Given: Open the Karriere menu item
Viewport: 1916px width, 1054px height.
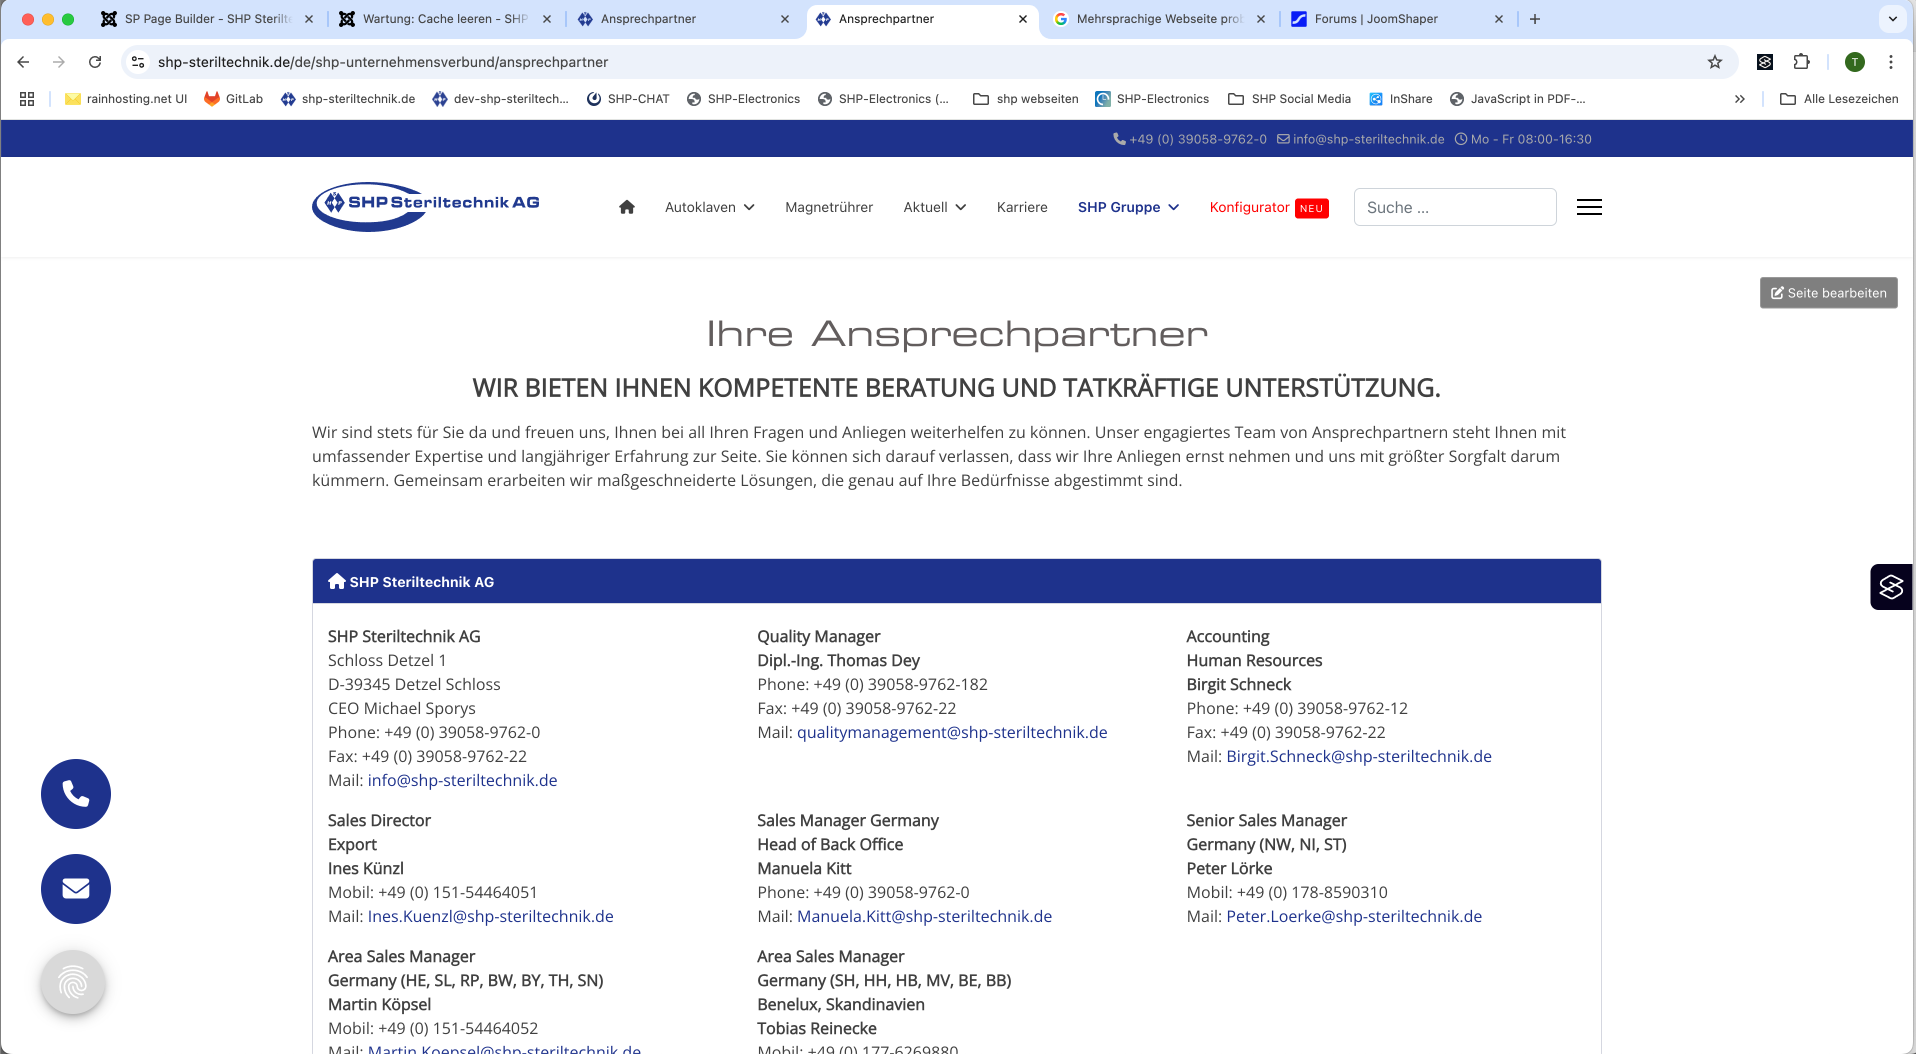Looking at the screenshot, I should point(1022,207).
